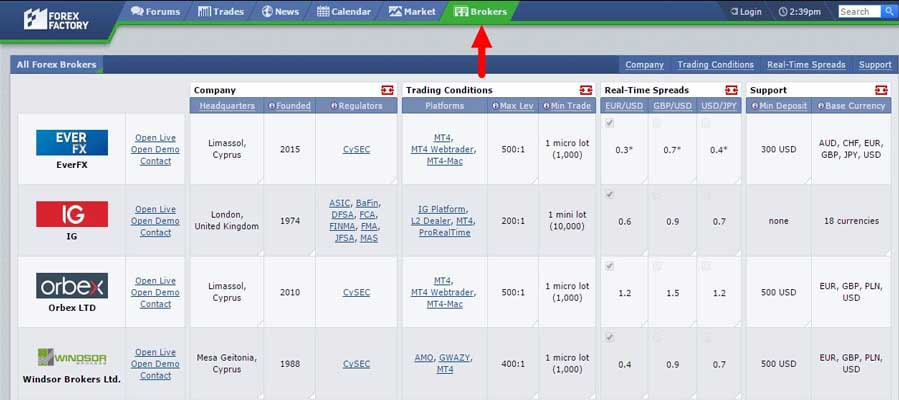The image size is (899, 400).
Task: Sort by GBP/USD column header
Action: pyautogui.click(x=672, y=106)
